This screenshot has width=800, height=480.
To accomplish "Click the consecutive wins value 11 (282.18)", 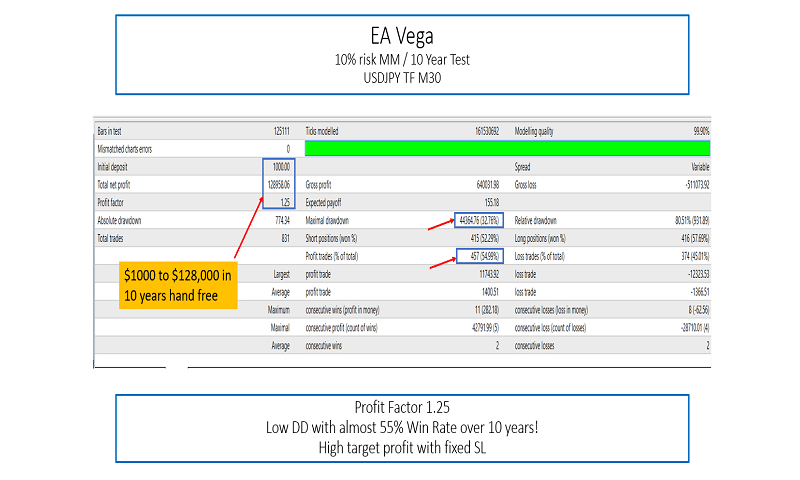I will [487, 310].
